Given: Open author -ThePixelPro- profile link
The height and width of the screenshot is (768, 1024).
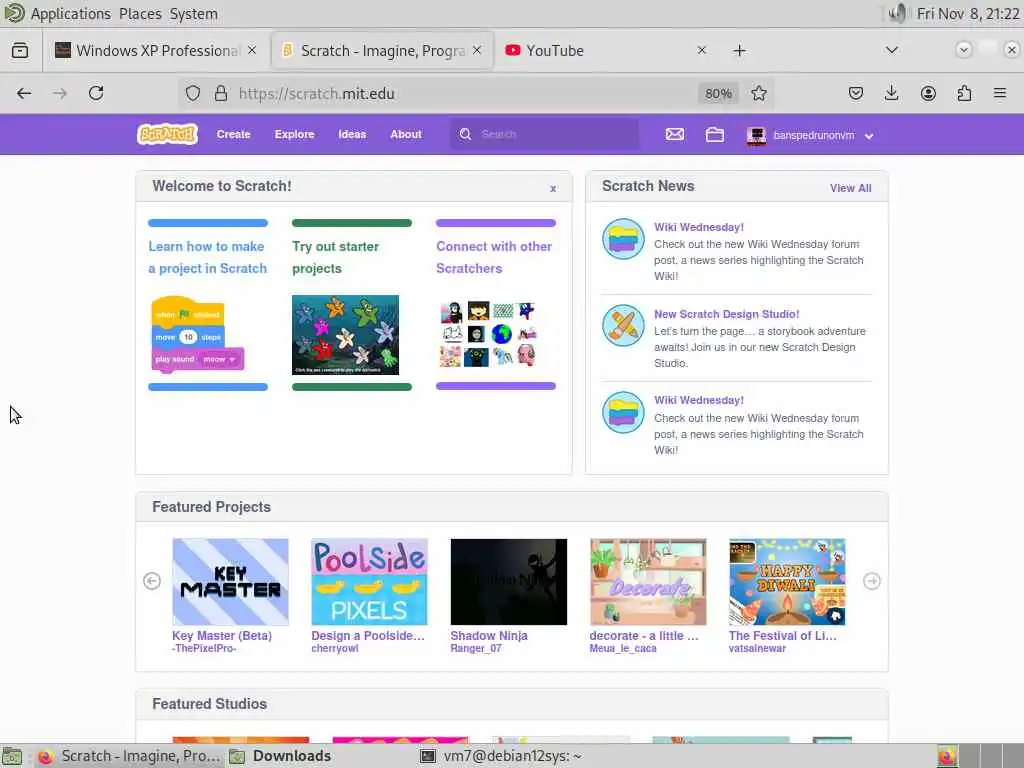Looking at the screenshot, I should pos(204,648).
